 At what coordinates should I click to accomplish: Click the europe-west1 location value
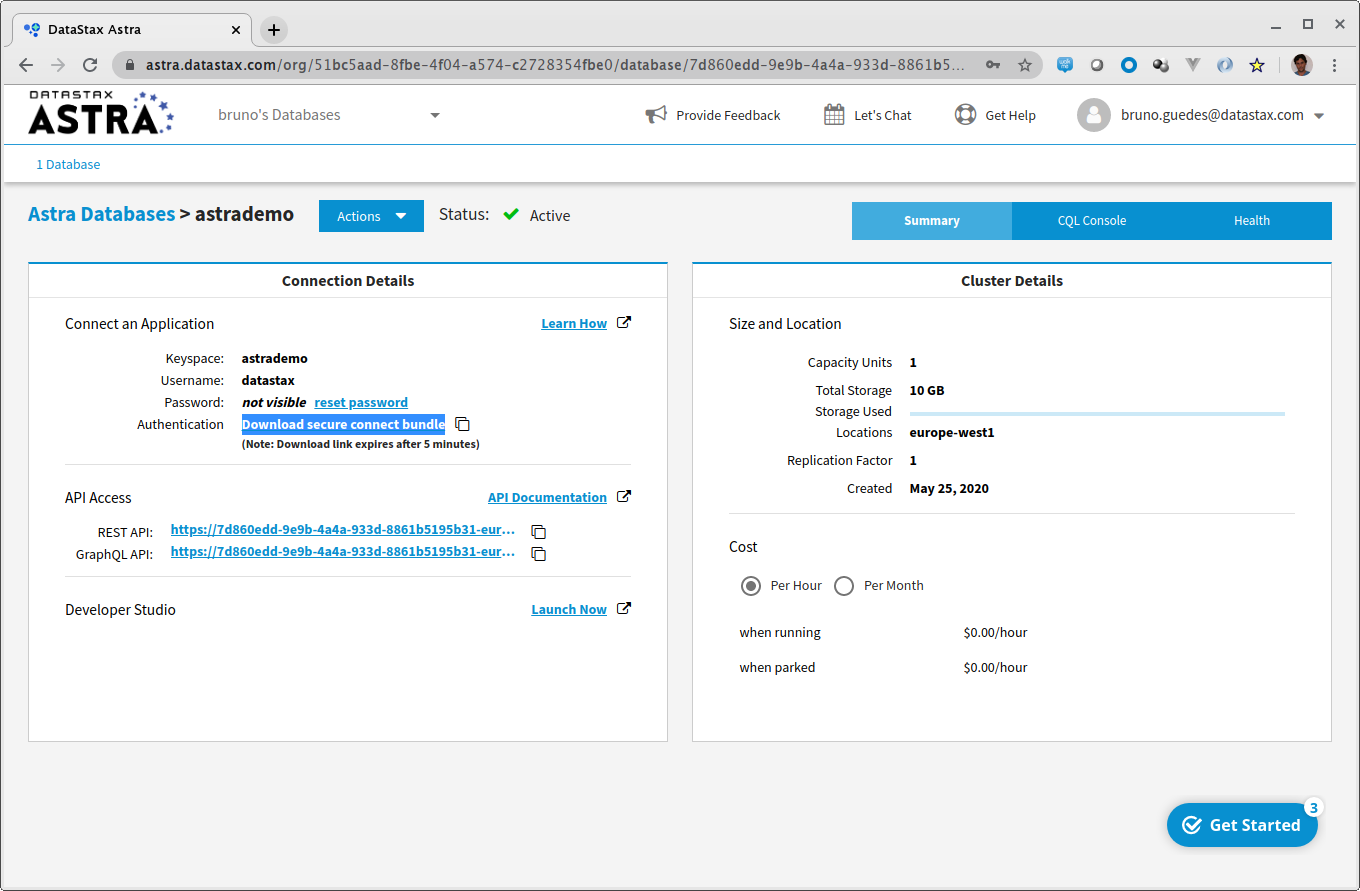(x=952, y=433)
